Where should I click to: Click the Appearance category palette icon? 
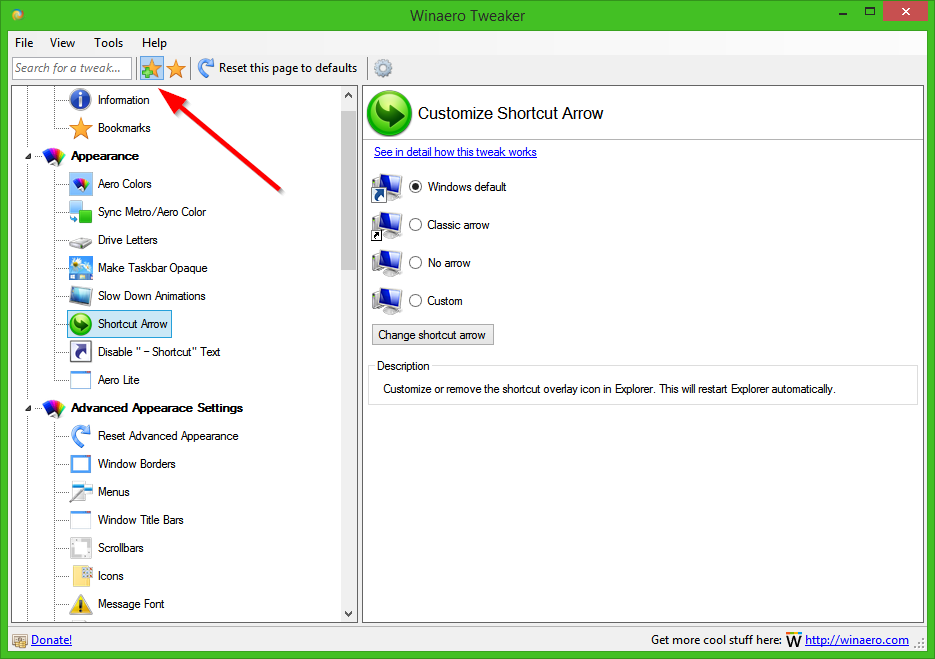54,156
